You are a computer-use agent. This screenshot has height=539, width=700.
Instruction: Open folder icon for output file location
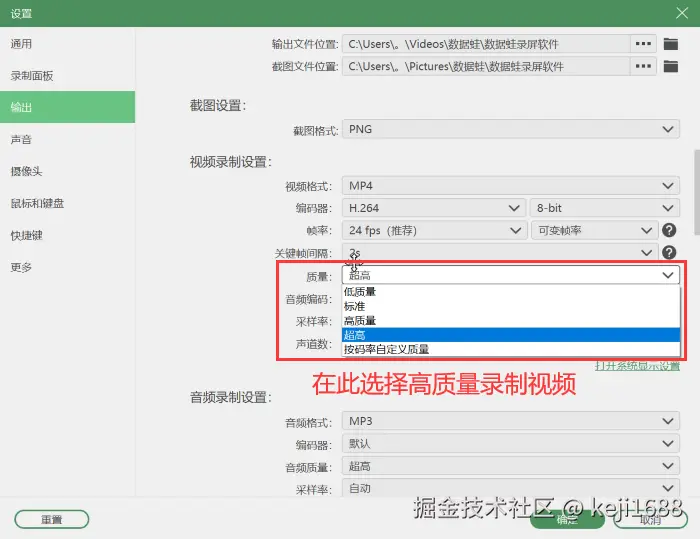click(x=671, y=44)
